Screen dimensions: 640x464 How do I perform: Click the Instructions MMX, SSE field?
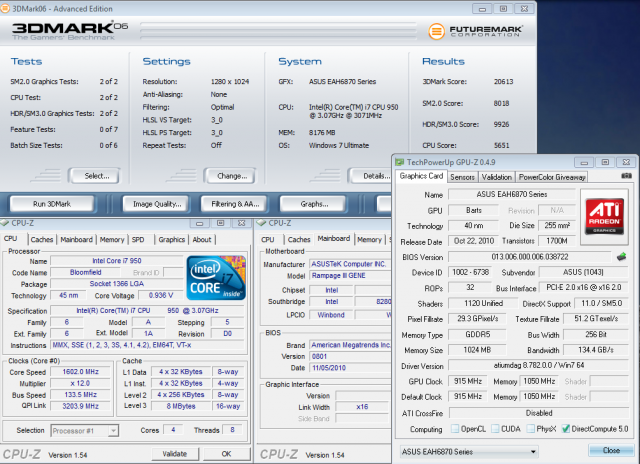(148, 345)
